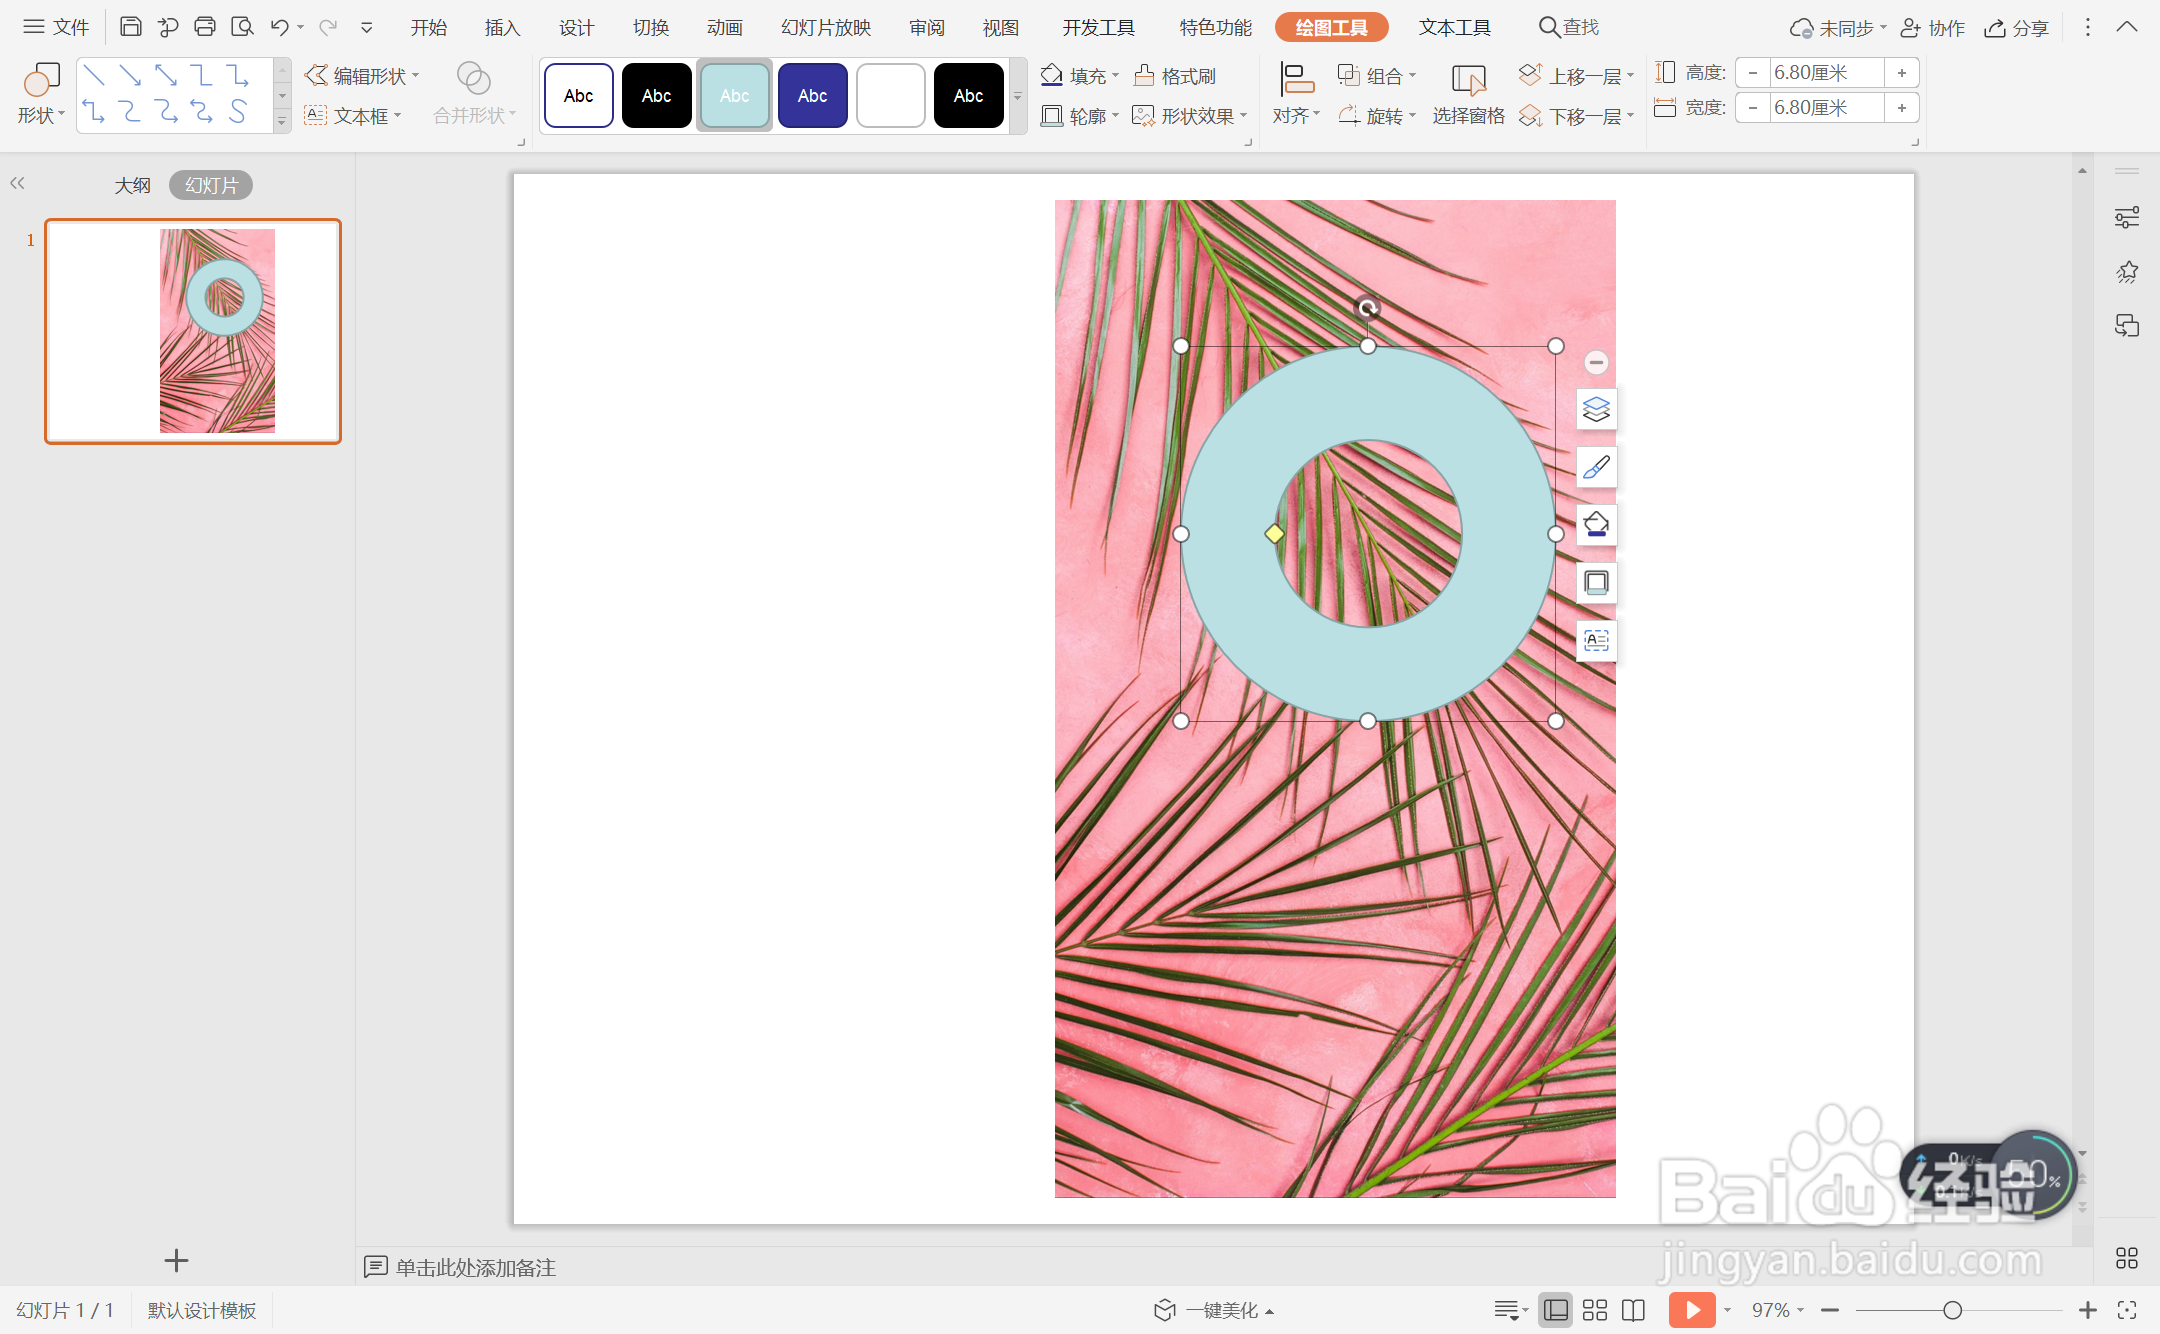Click 一键美化 beautify button
This screenshot has width=2160, height=1334.
[1214, 1310]
